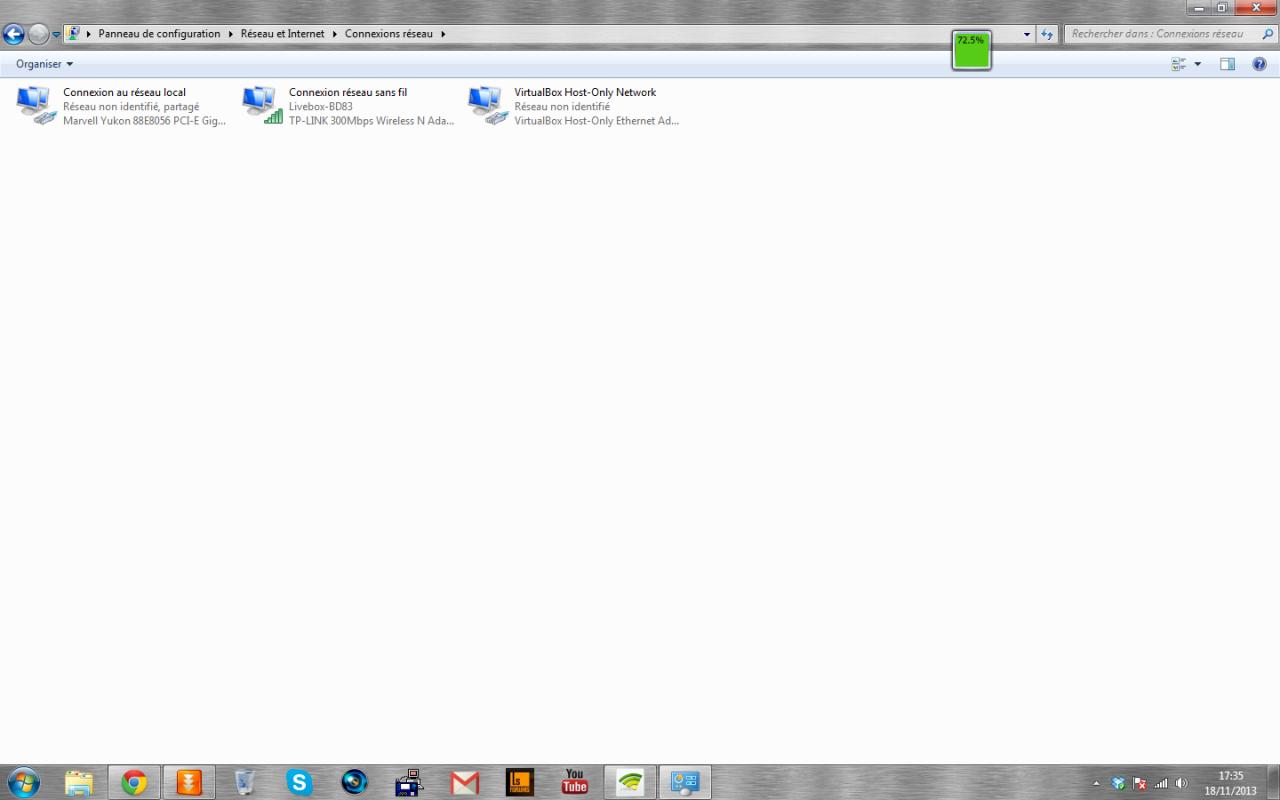Click the Connexions réseau breadcrumb

(x=389, y=34)
